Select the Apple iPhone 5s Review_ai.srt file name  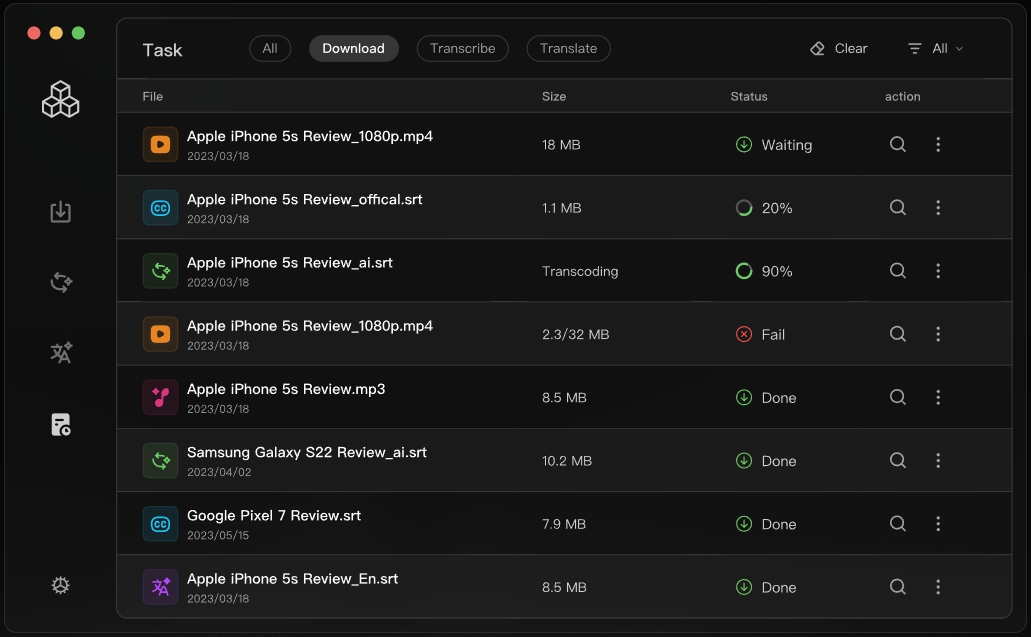click(x=289, y=262)
